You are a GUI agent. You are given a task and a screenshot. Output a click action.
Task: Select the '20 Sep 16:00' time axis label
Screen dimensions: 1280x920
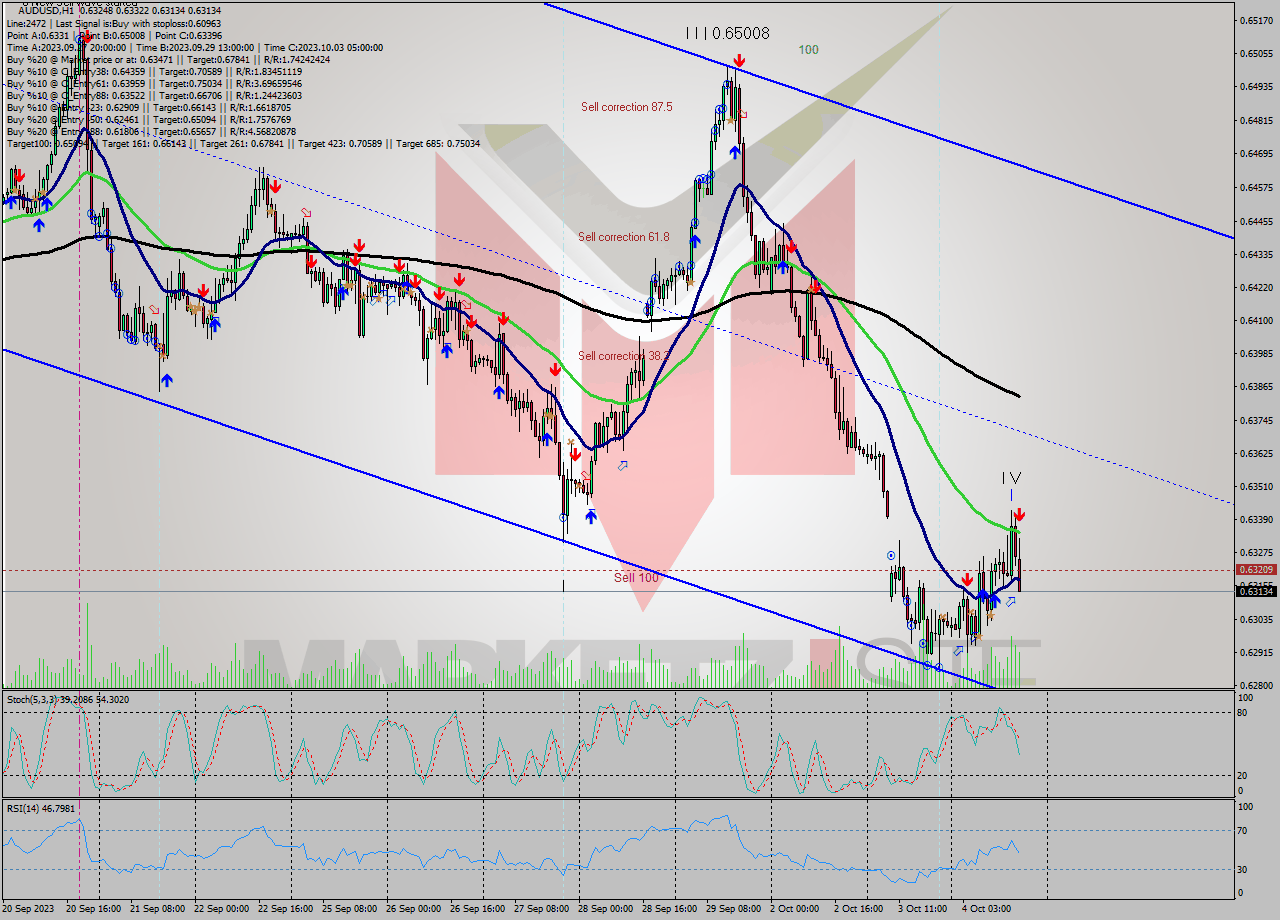point(93,908)
